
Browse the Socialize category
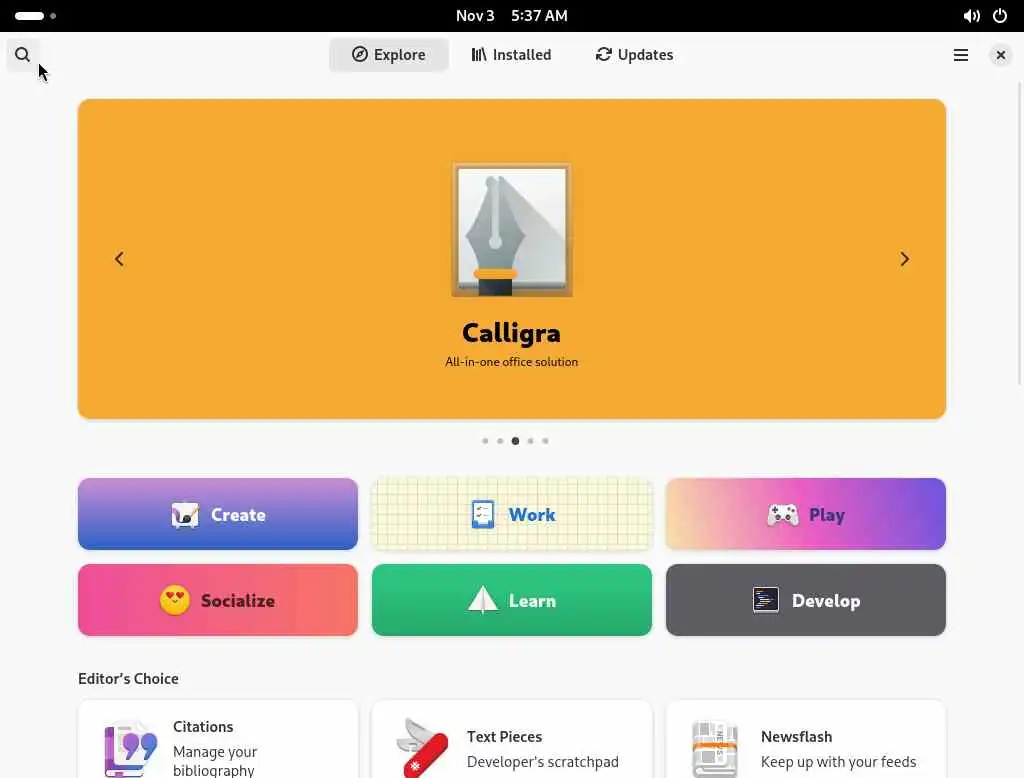click(217, 600)
